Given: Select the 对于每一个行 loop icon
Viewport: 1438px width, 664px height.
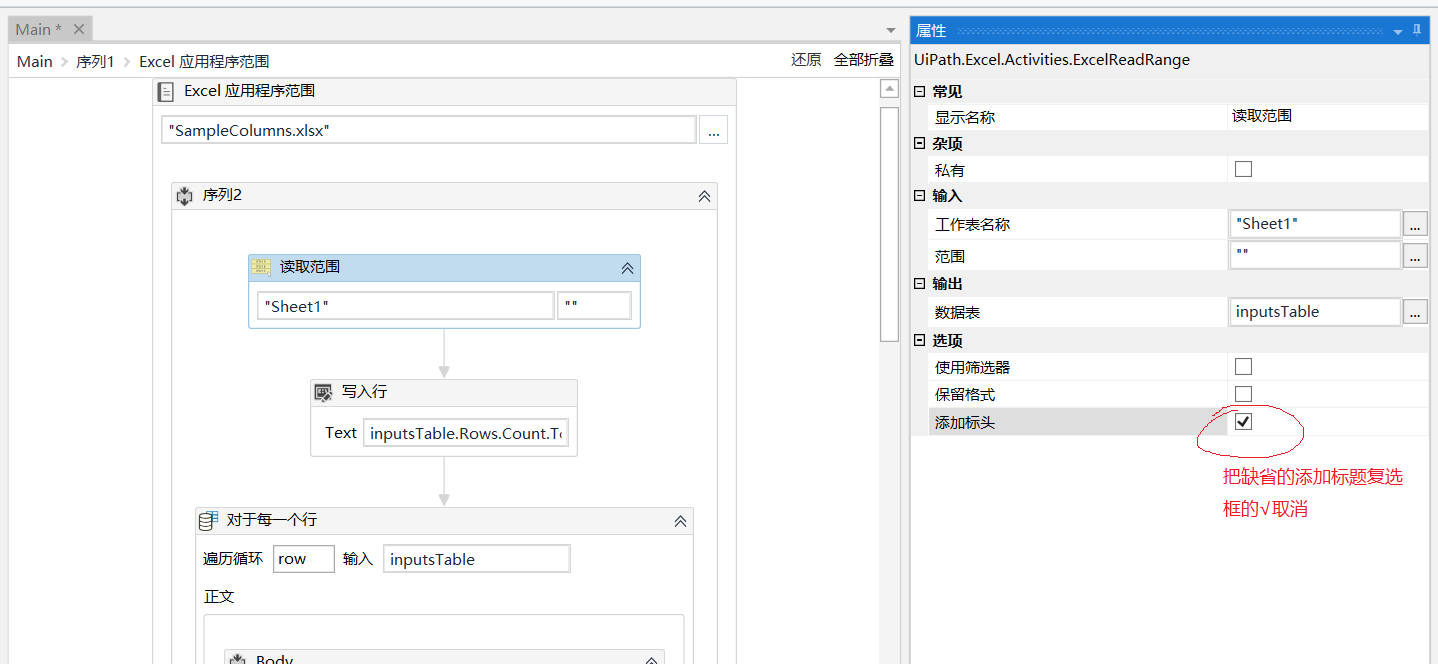Looking at the screenshot, I should [208, 520].
